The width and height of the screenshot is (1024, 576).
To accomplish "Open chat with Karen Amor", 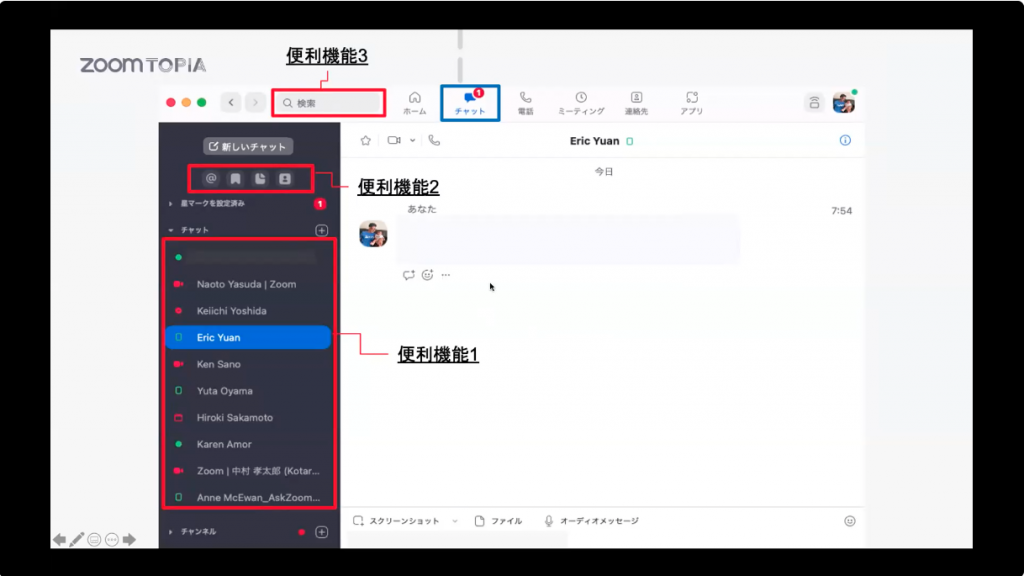I will pos(248,445).
